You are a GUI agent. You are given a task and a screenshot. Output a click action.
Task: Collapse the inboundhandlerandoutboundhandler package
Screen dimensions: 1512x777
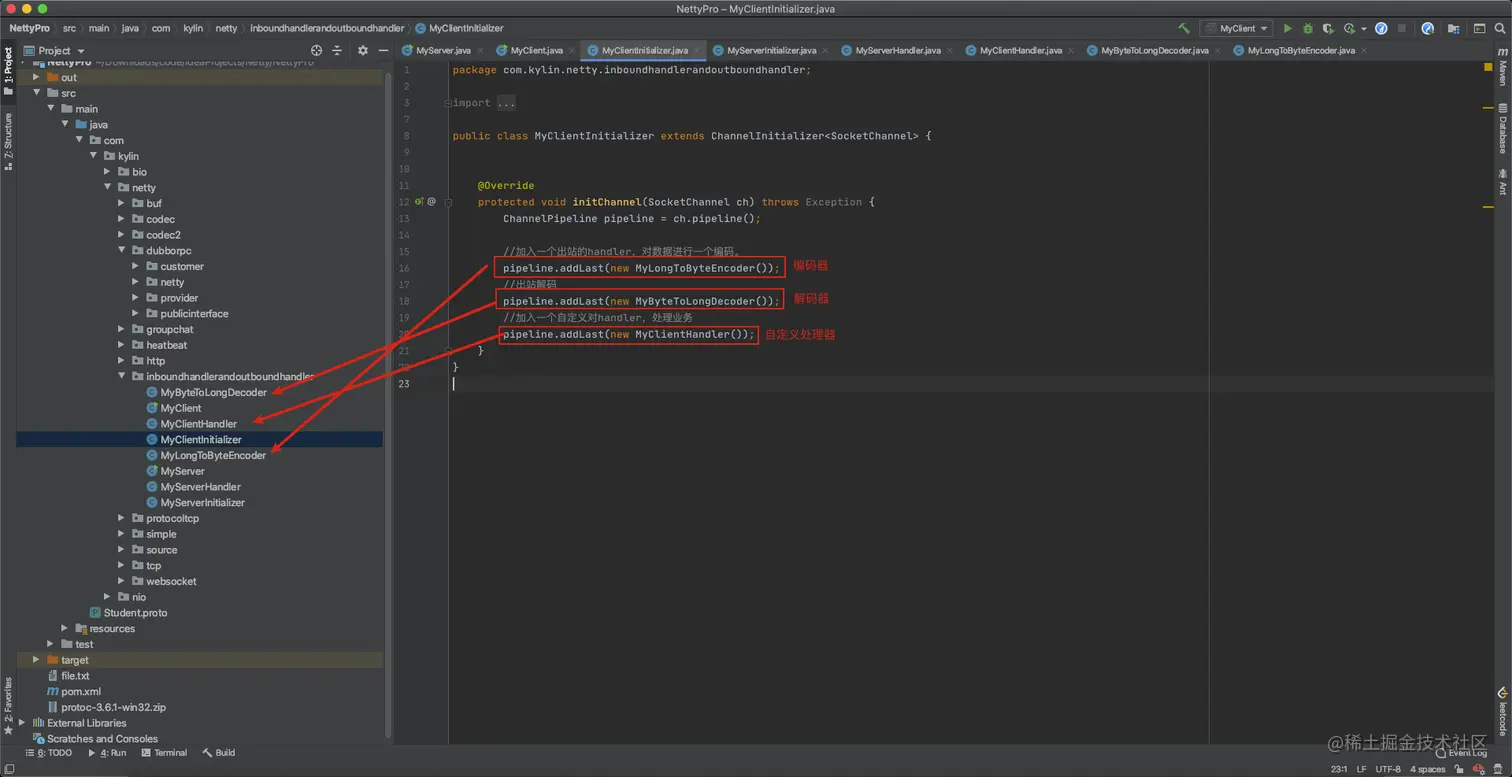coord(122,377)
